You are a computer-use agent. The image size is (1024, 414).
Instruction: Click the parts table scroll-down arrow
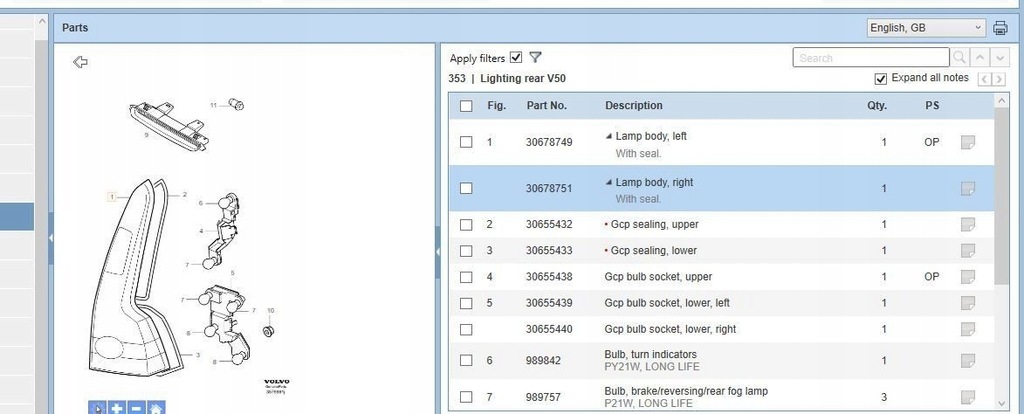pos(1002,404)
